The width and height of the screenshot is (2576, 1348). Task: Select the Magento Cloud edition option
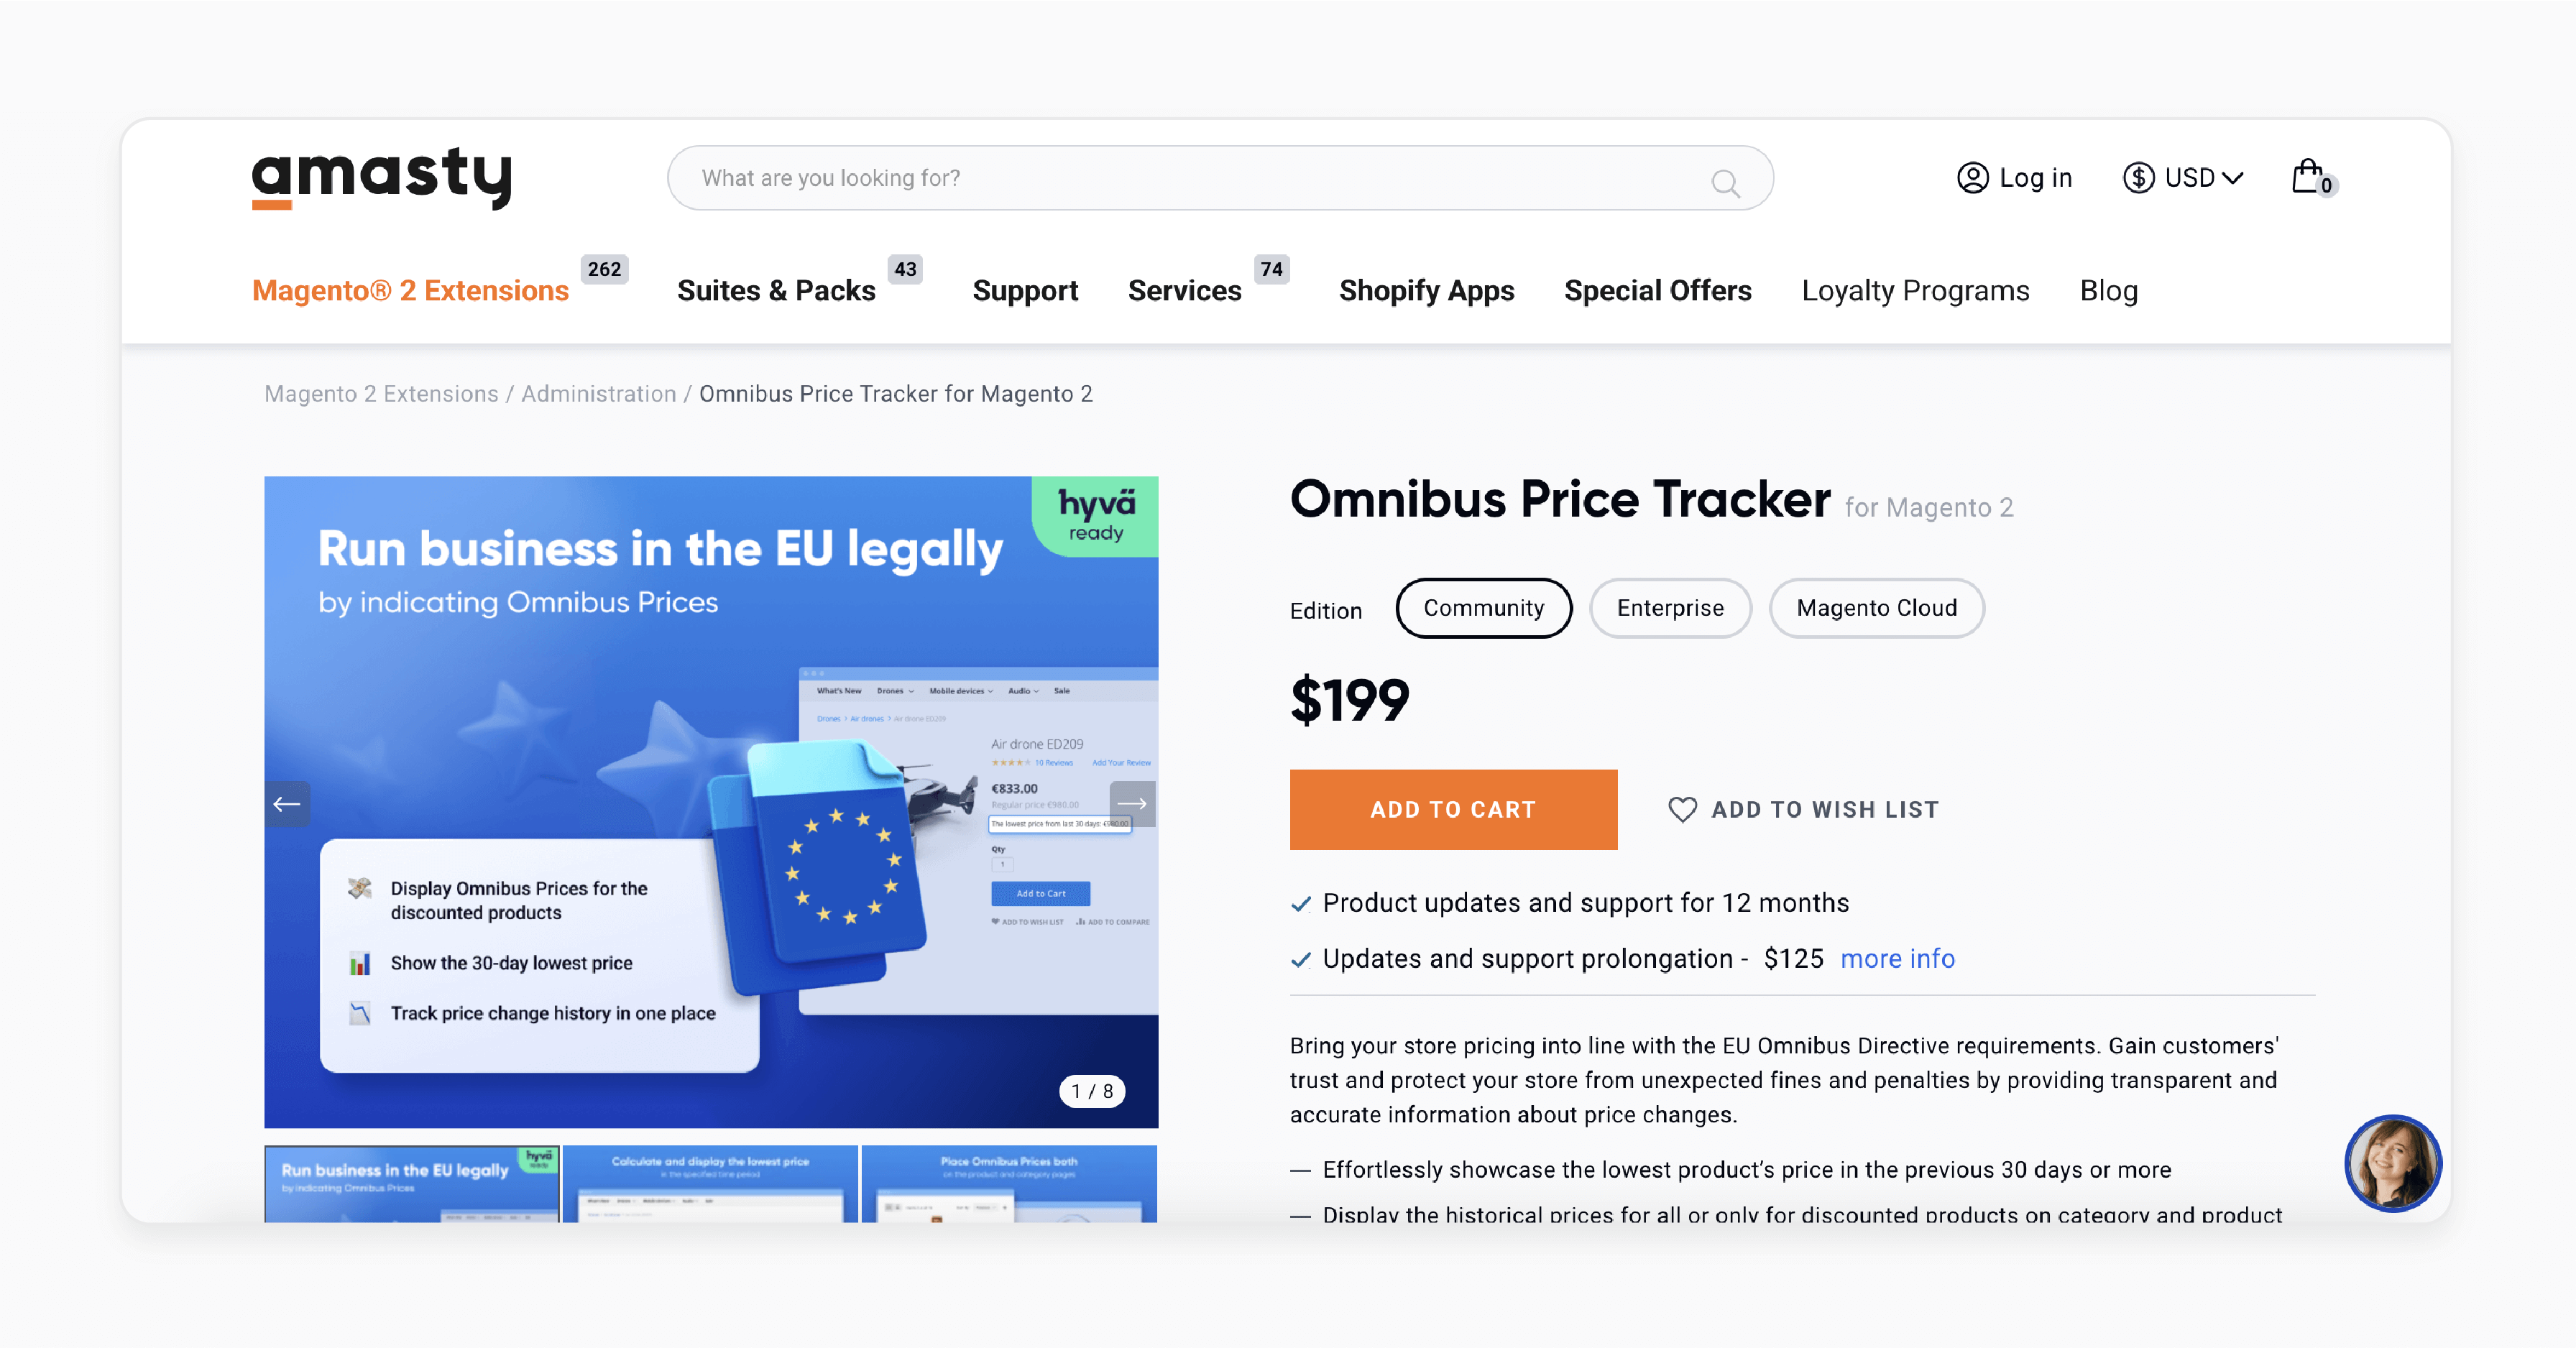pyautogui.click(x=1877, y=606)
